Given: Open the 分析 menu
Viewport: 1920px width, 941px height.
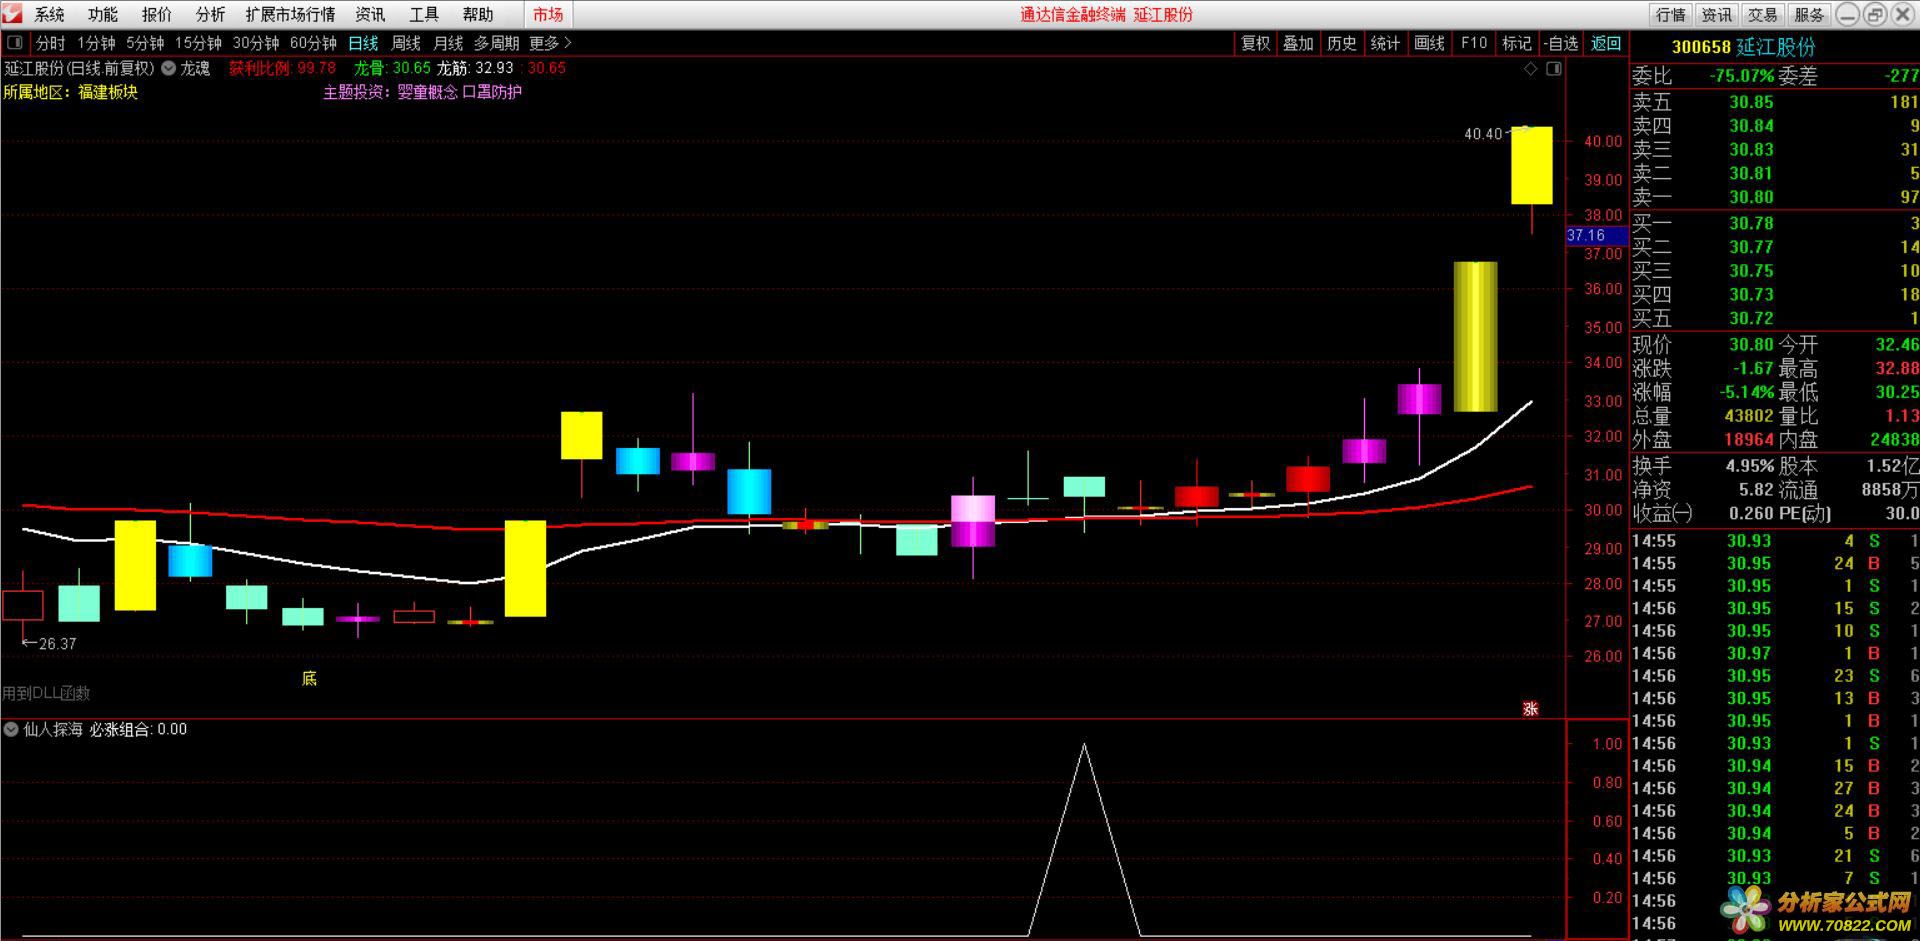Looking at the screenshot, I should (210, 14).
